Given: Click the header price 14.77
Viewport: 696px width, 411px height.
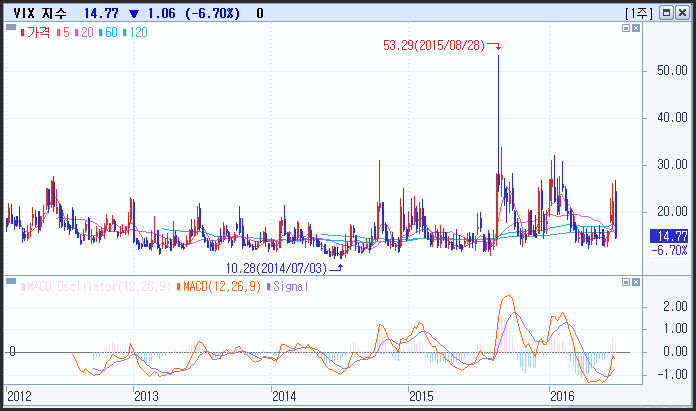Looking at the screenshot, I should tap(101, 13).
